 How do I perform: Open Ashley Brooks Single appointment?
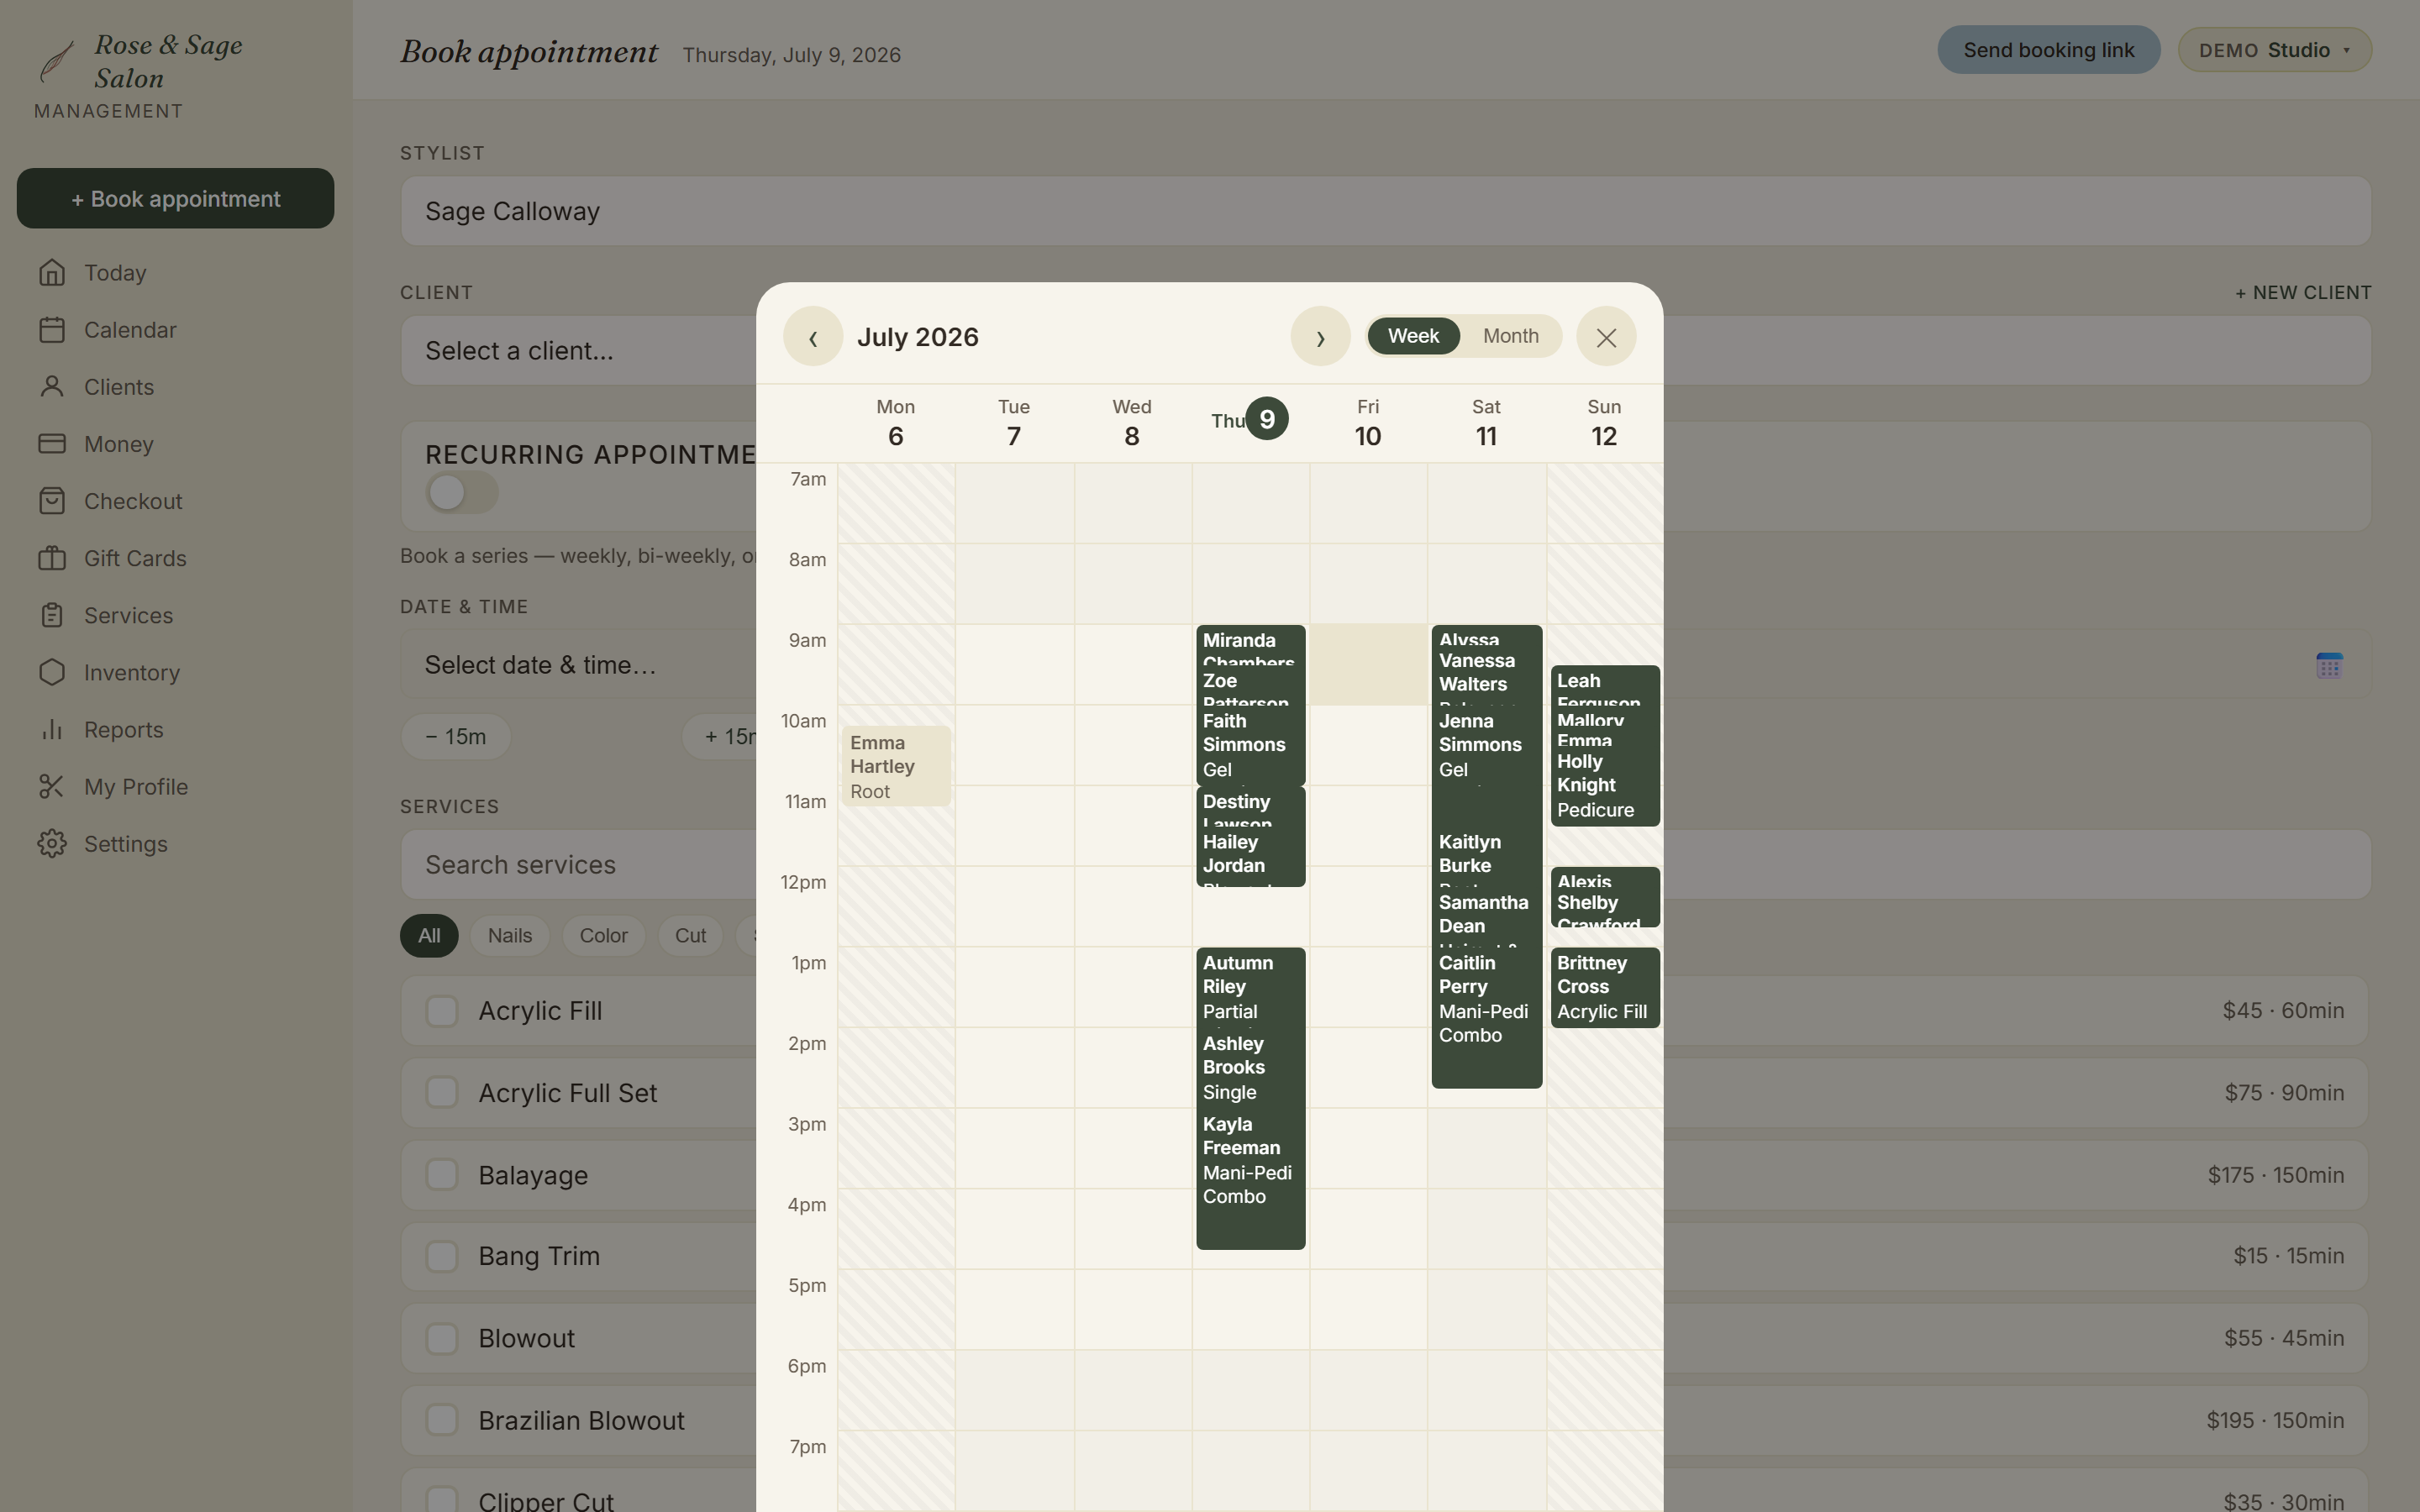(x=1250, y=1067)
